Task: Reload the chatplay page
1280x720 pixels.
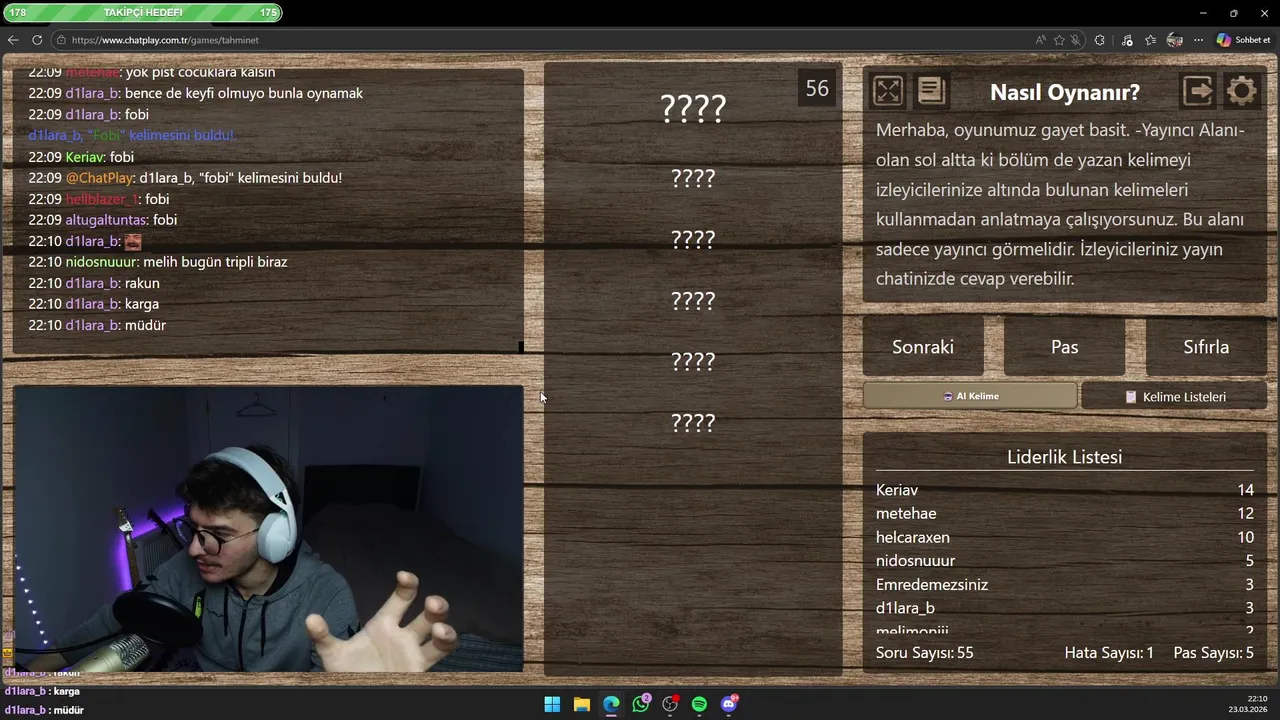Action: pos(37,40)
